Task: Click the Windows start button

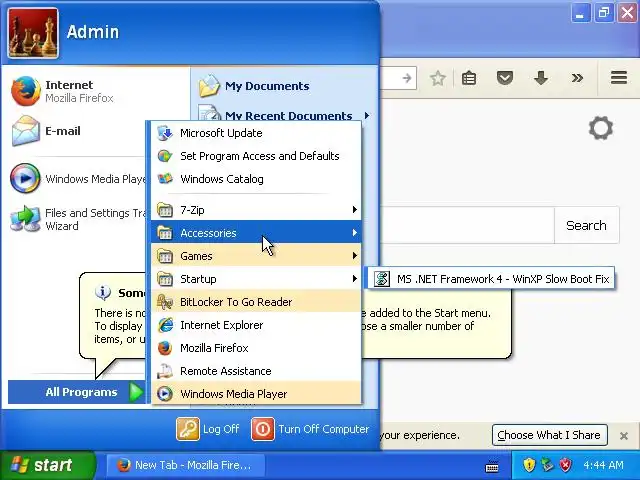Action: (47, 465)
